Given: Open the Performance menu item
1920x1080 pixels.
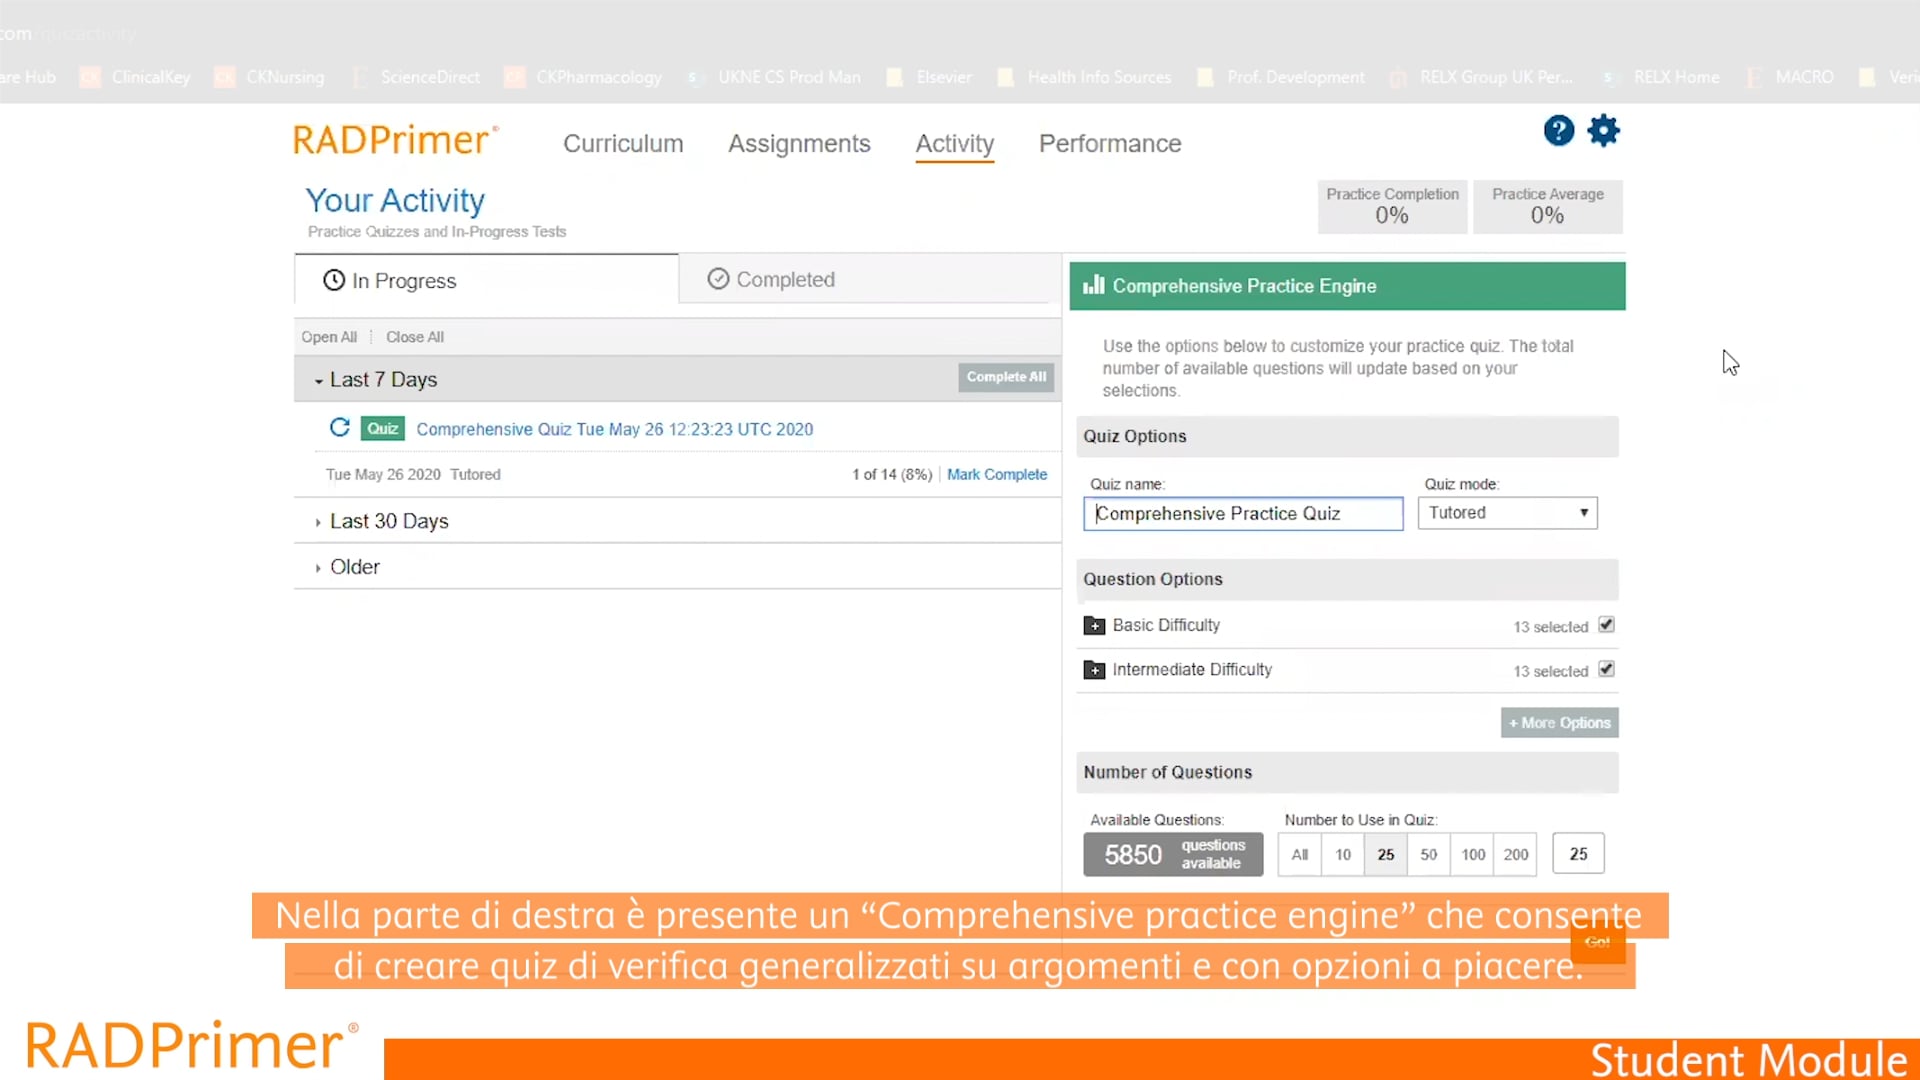Looking at the screenshot, I should coord(1110,143).
